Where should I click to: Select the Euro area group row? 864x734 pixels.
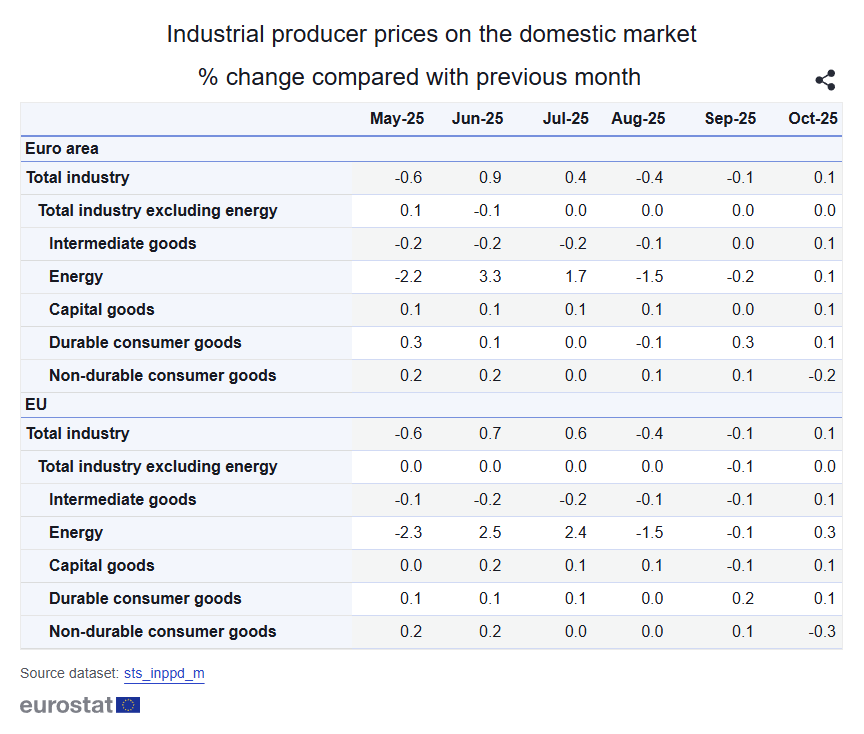click(x=62, y=149)
